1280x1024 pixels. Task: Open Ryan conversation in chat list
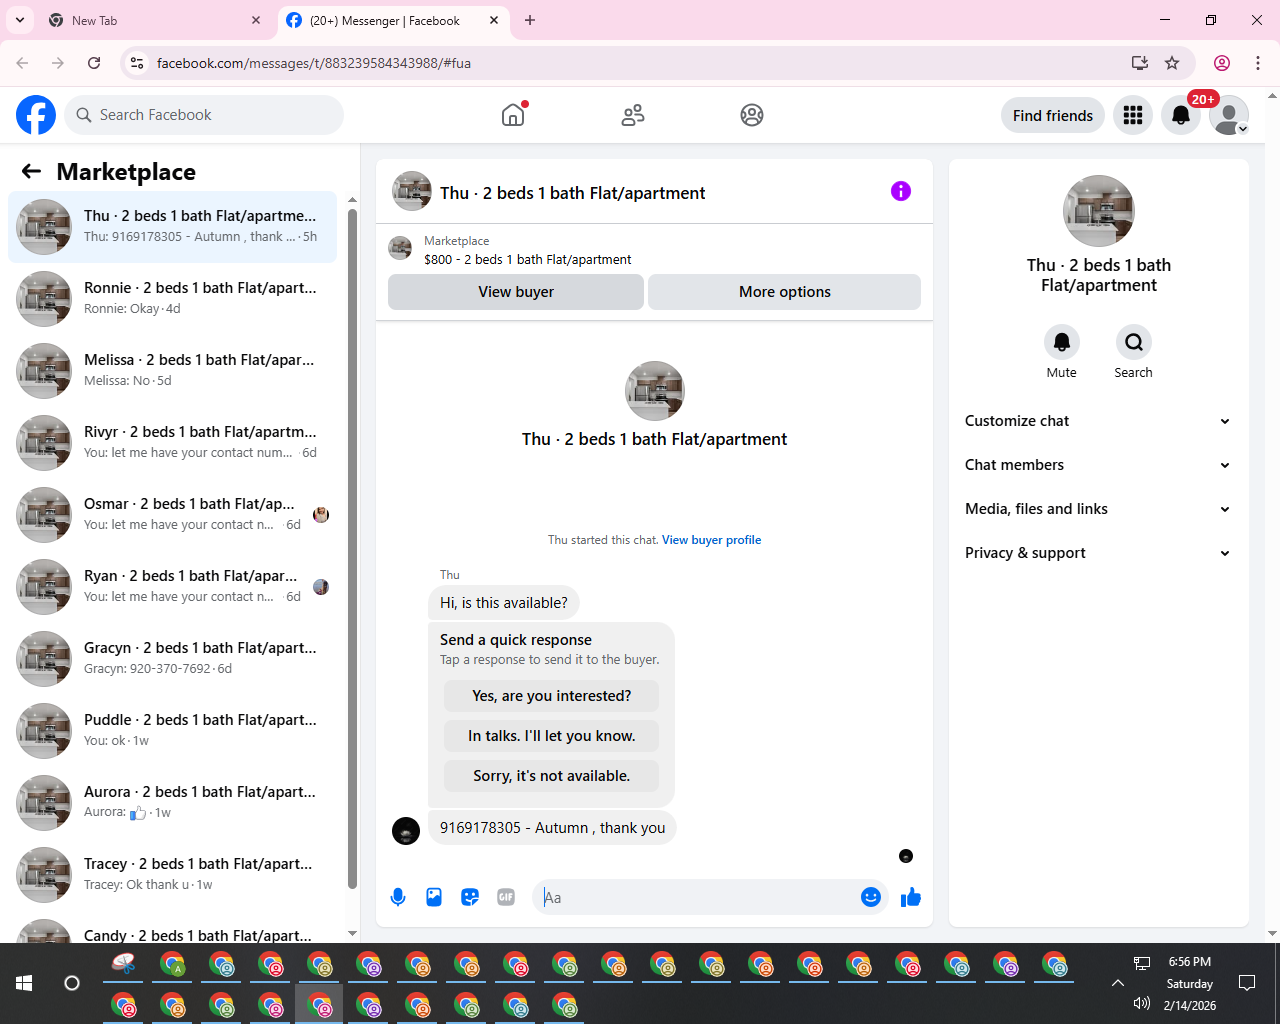click(x=173, y=587)
